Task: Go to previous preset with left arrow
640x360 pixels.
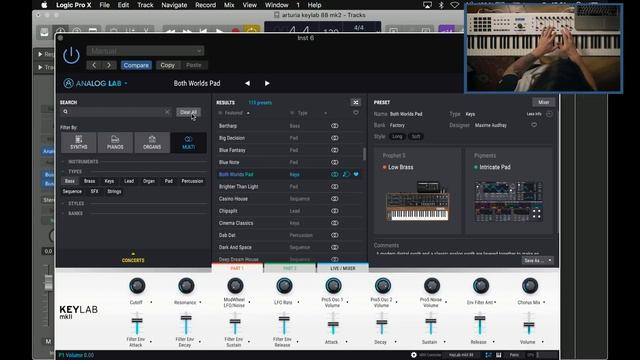Action: click(247, 83)
